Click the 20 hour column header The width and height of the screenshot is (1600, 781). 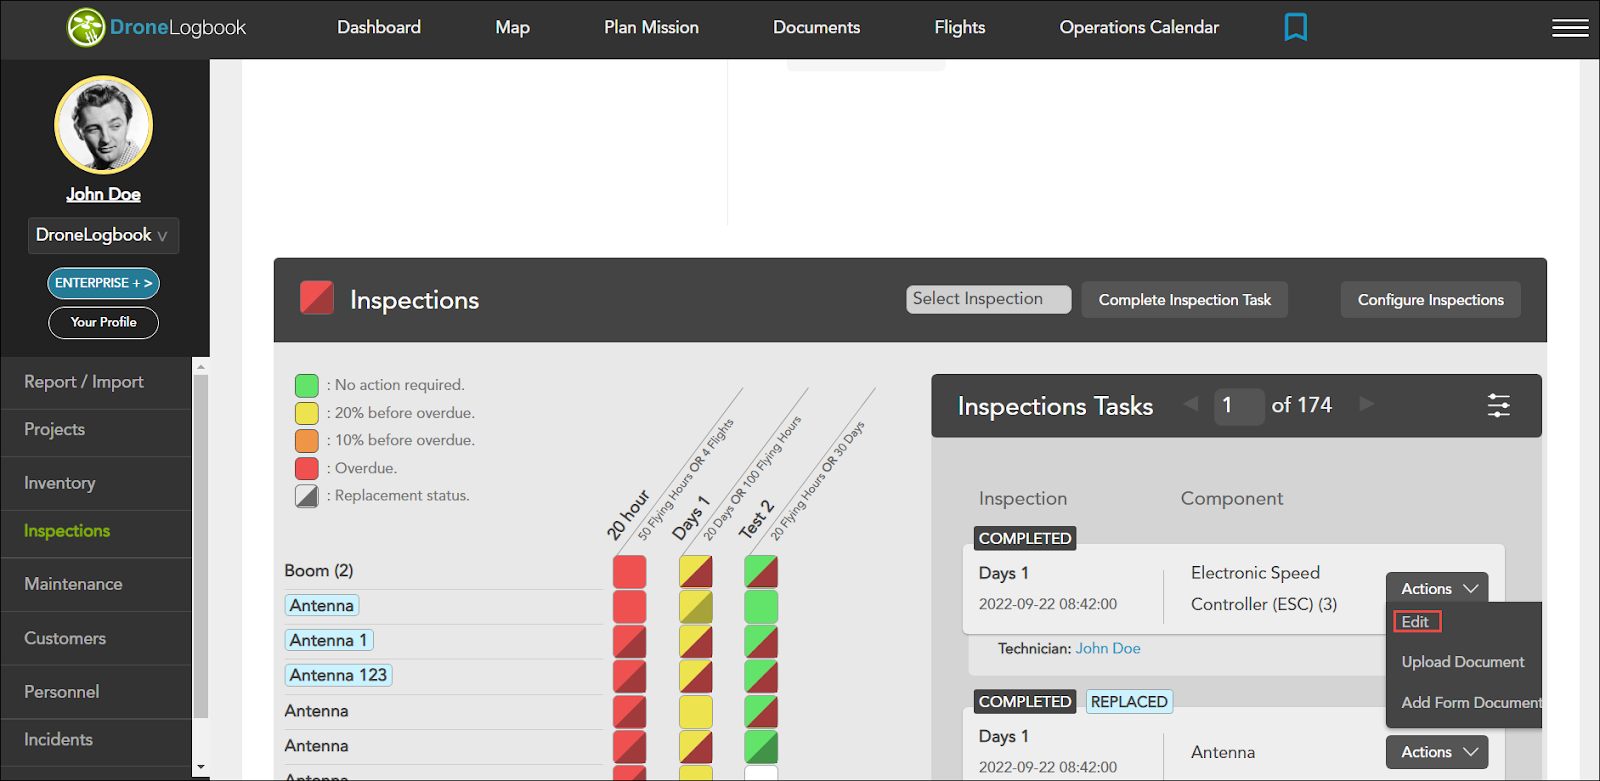pyautogui.click(x=628, y=515)
